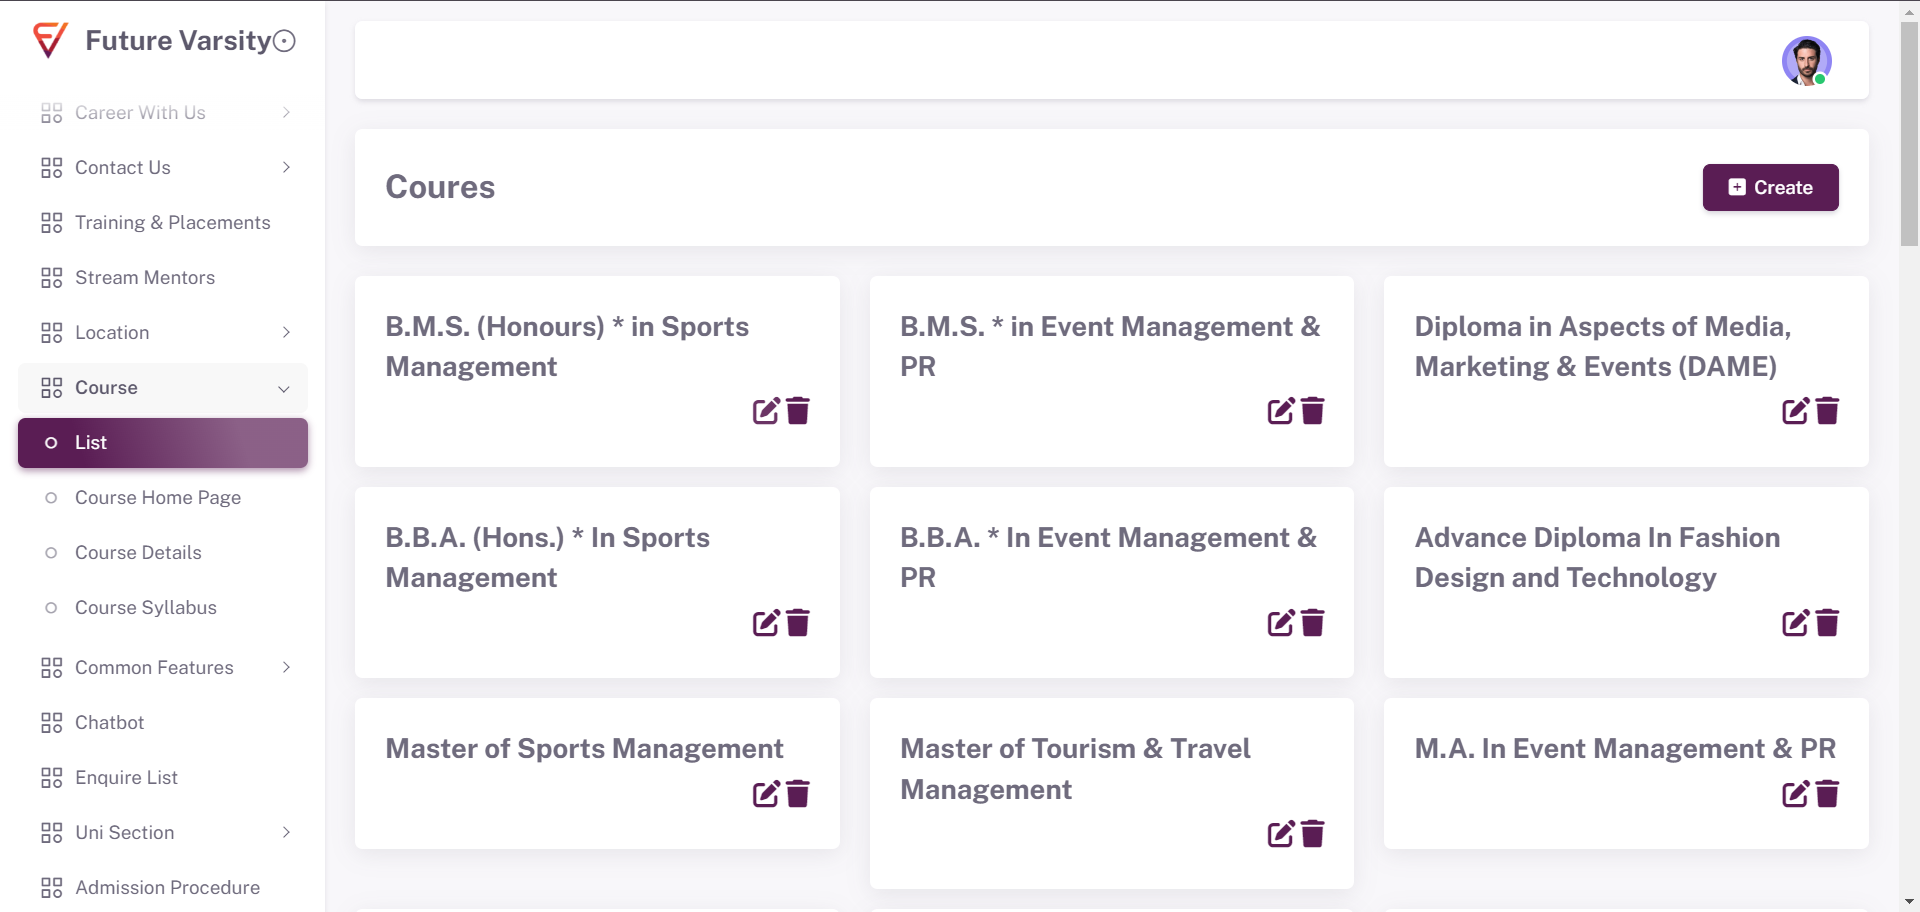Open Course Home Page submenu item

tap(158, 498)
